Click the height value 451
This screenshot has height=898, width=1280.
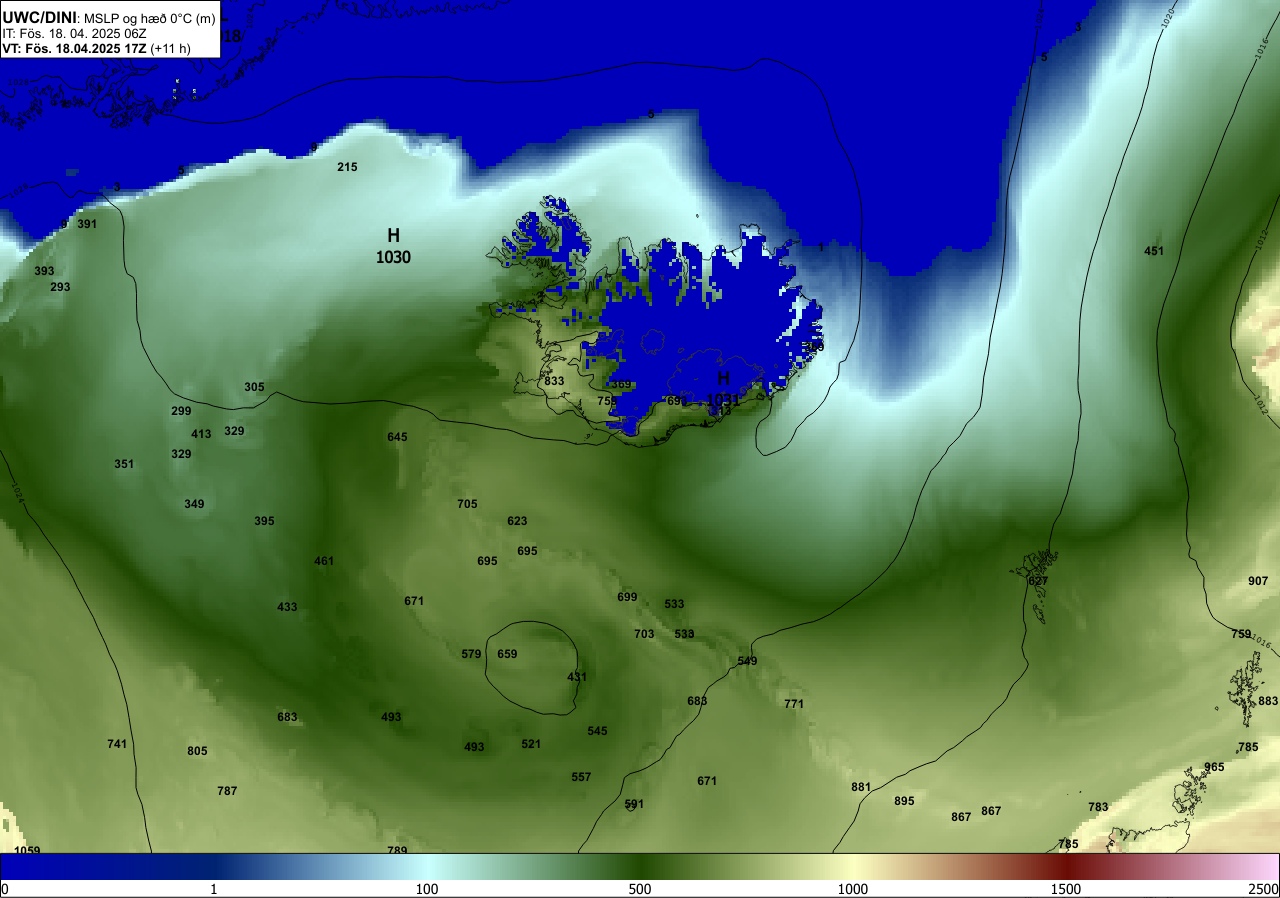pos(1154,251)
